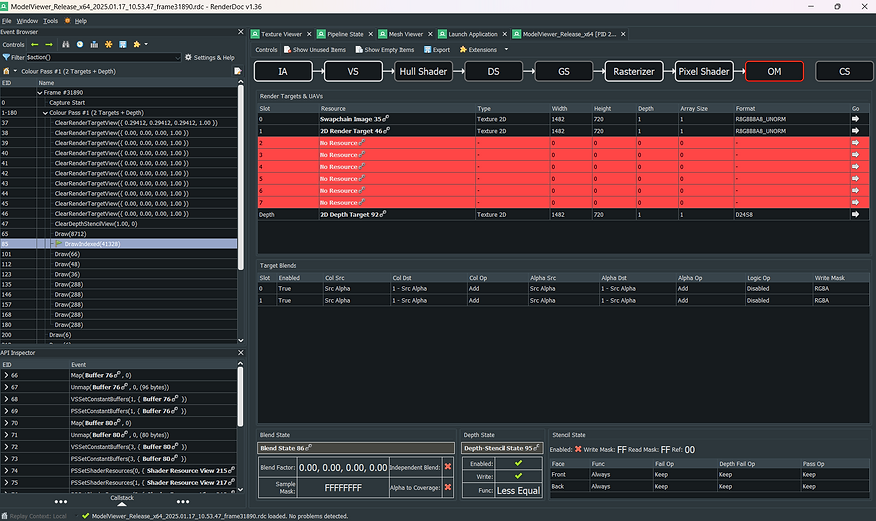876x521 pixels.
Task: Go to 2D Render Target 46 resource arrow
Action: (x=855, y=131)
